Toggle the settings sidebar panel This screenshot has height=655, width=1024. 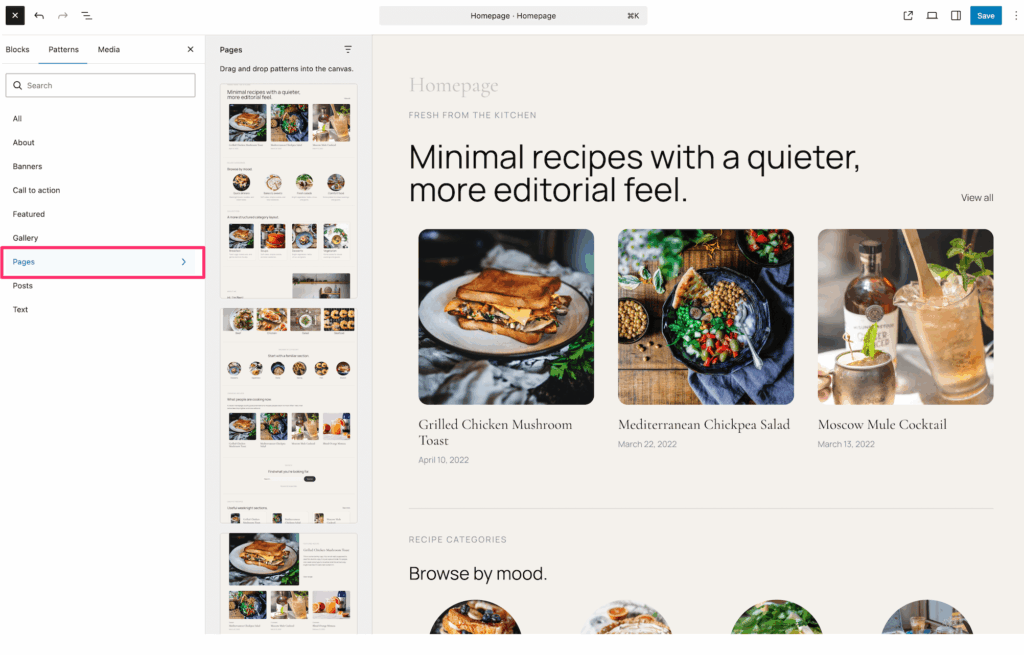click(x=956, y=16)
